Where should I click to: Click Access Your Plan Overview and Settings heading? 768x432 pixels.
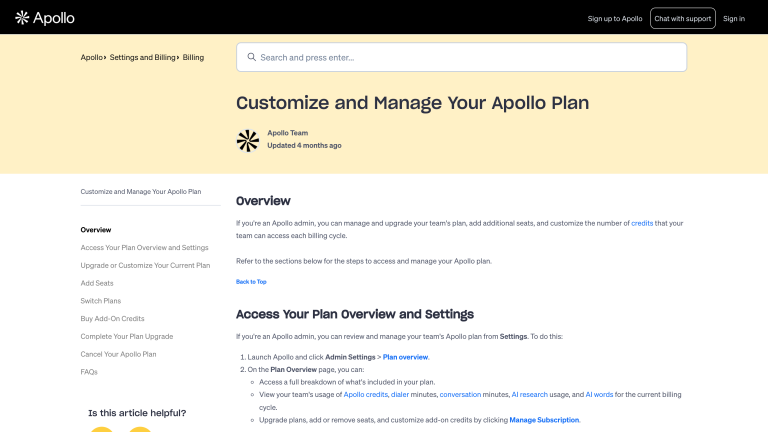[355, 314]
